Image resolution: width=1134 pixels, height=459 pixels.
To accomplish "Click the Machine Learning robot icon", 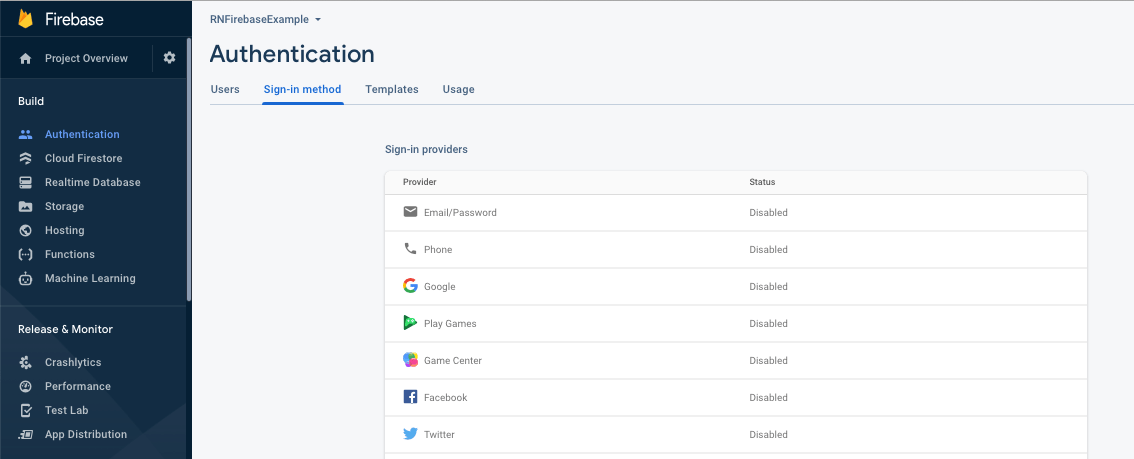I will (25, 278).
